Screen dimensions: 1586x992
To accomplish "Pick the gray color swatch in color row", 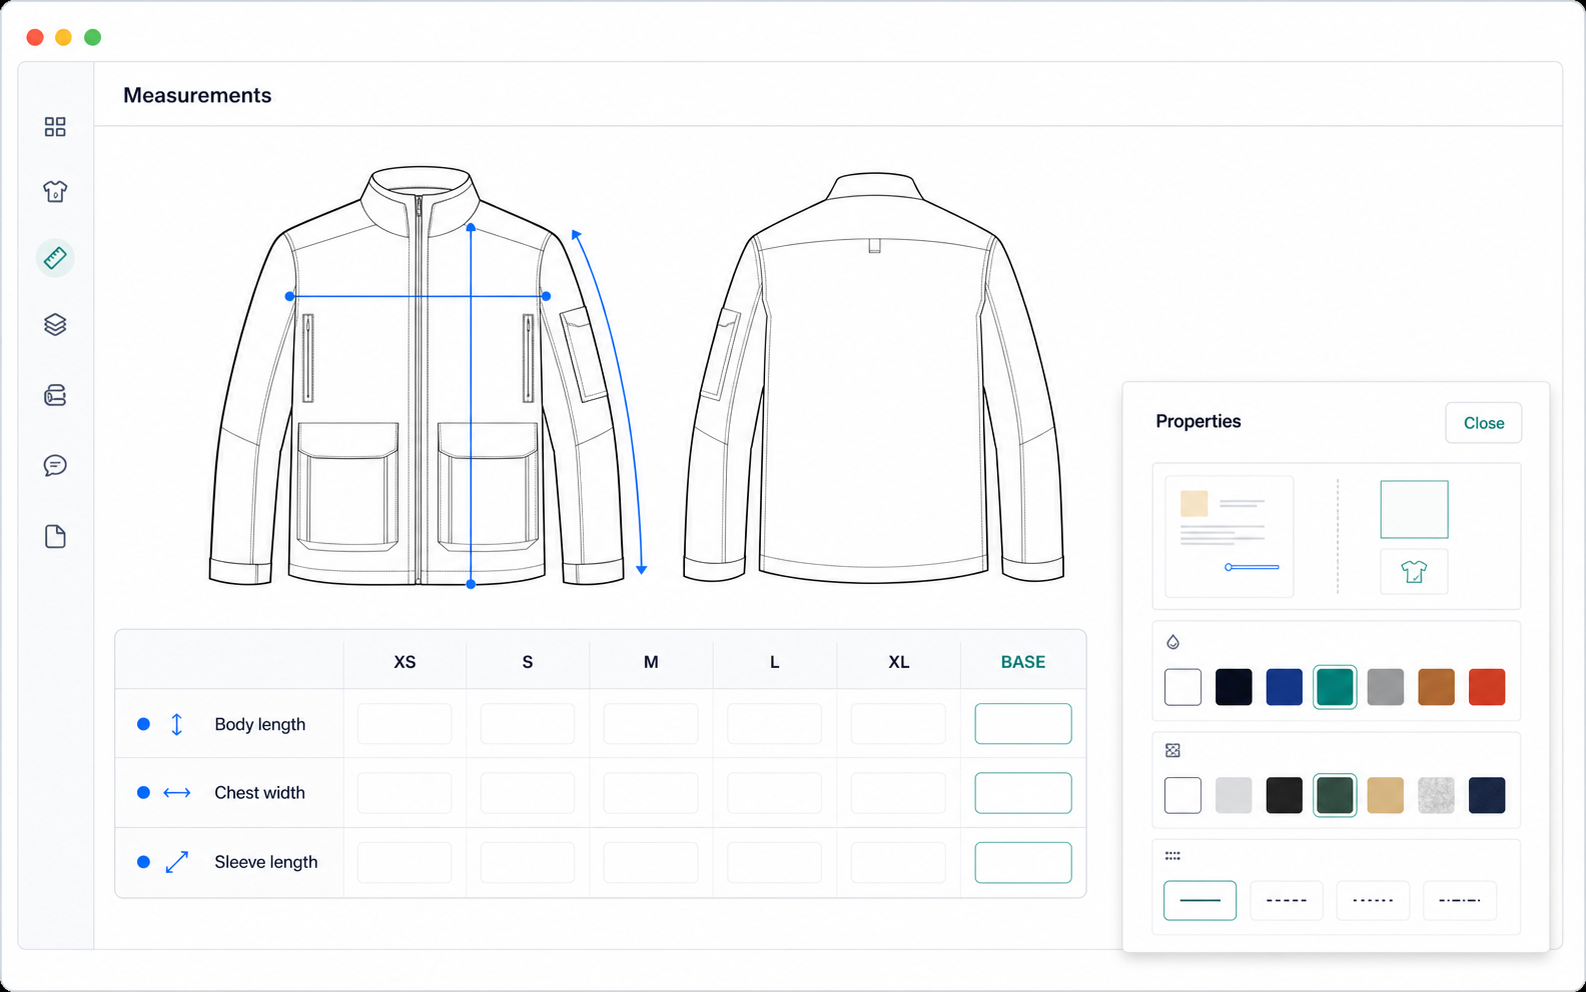I will coord(1385,687).
